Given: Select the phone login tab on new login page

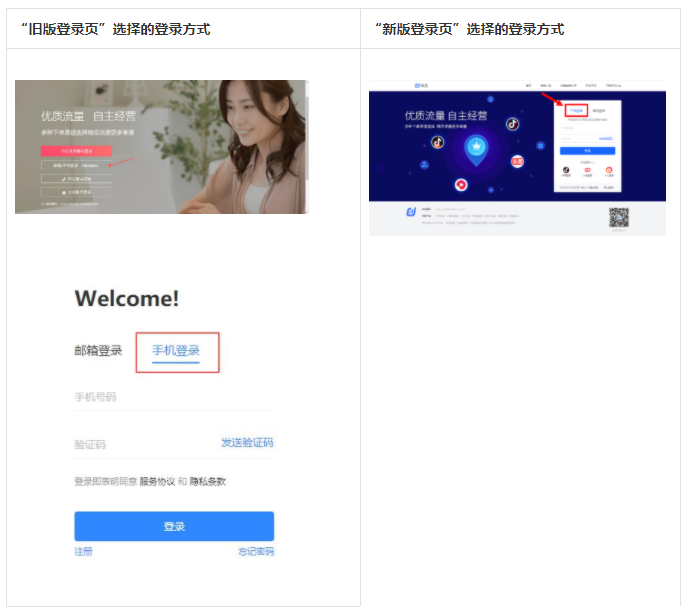Looking at the screenshot, I should click(576, 111).
